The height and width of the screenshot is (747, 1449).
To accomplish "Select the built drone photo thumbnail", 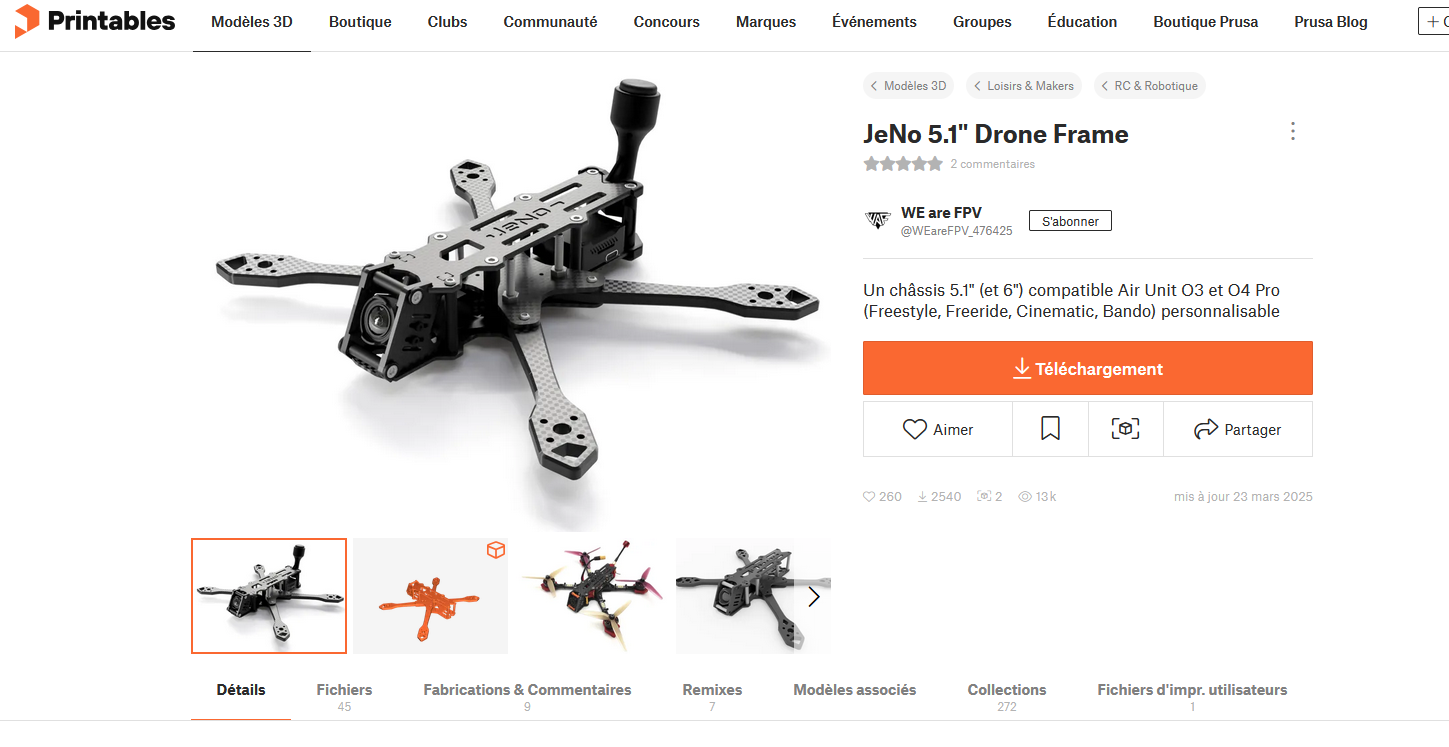I will tap(592, 596).
